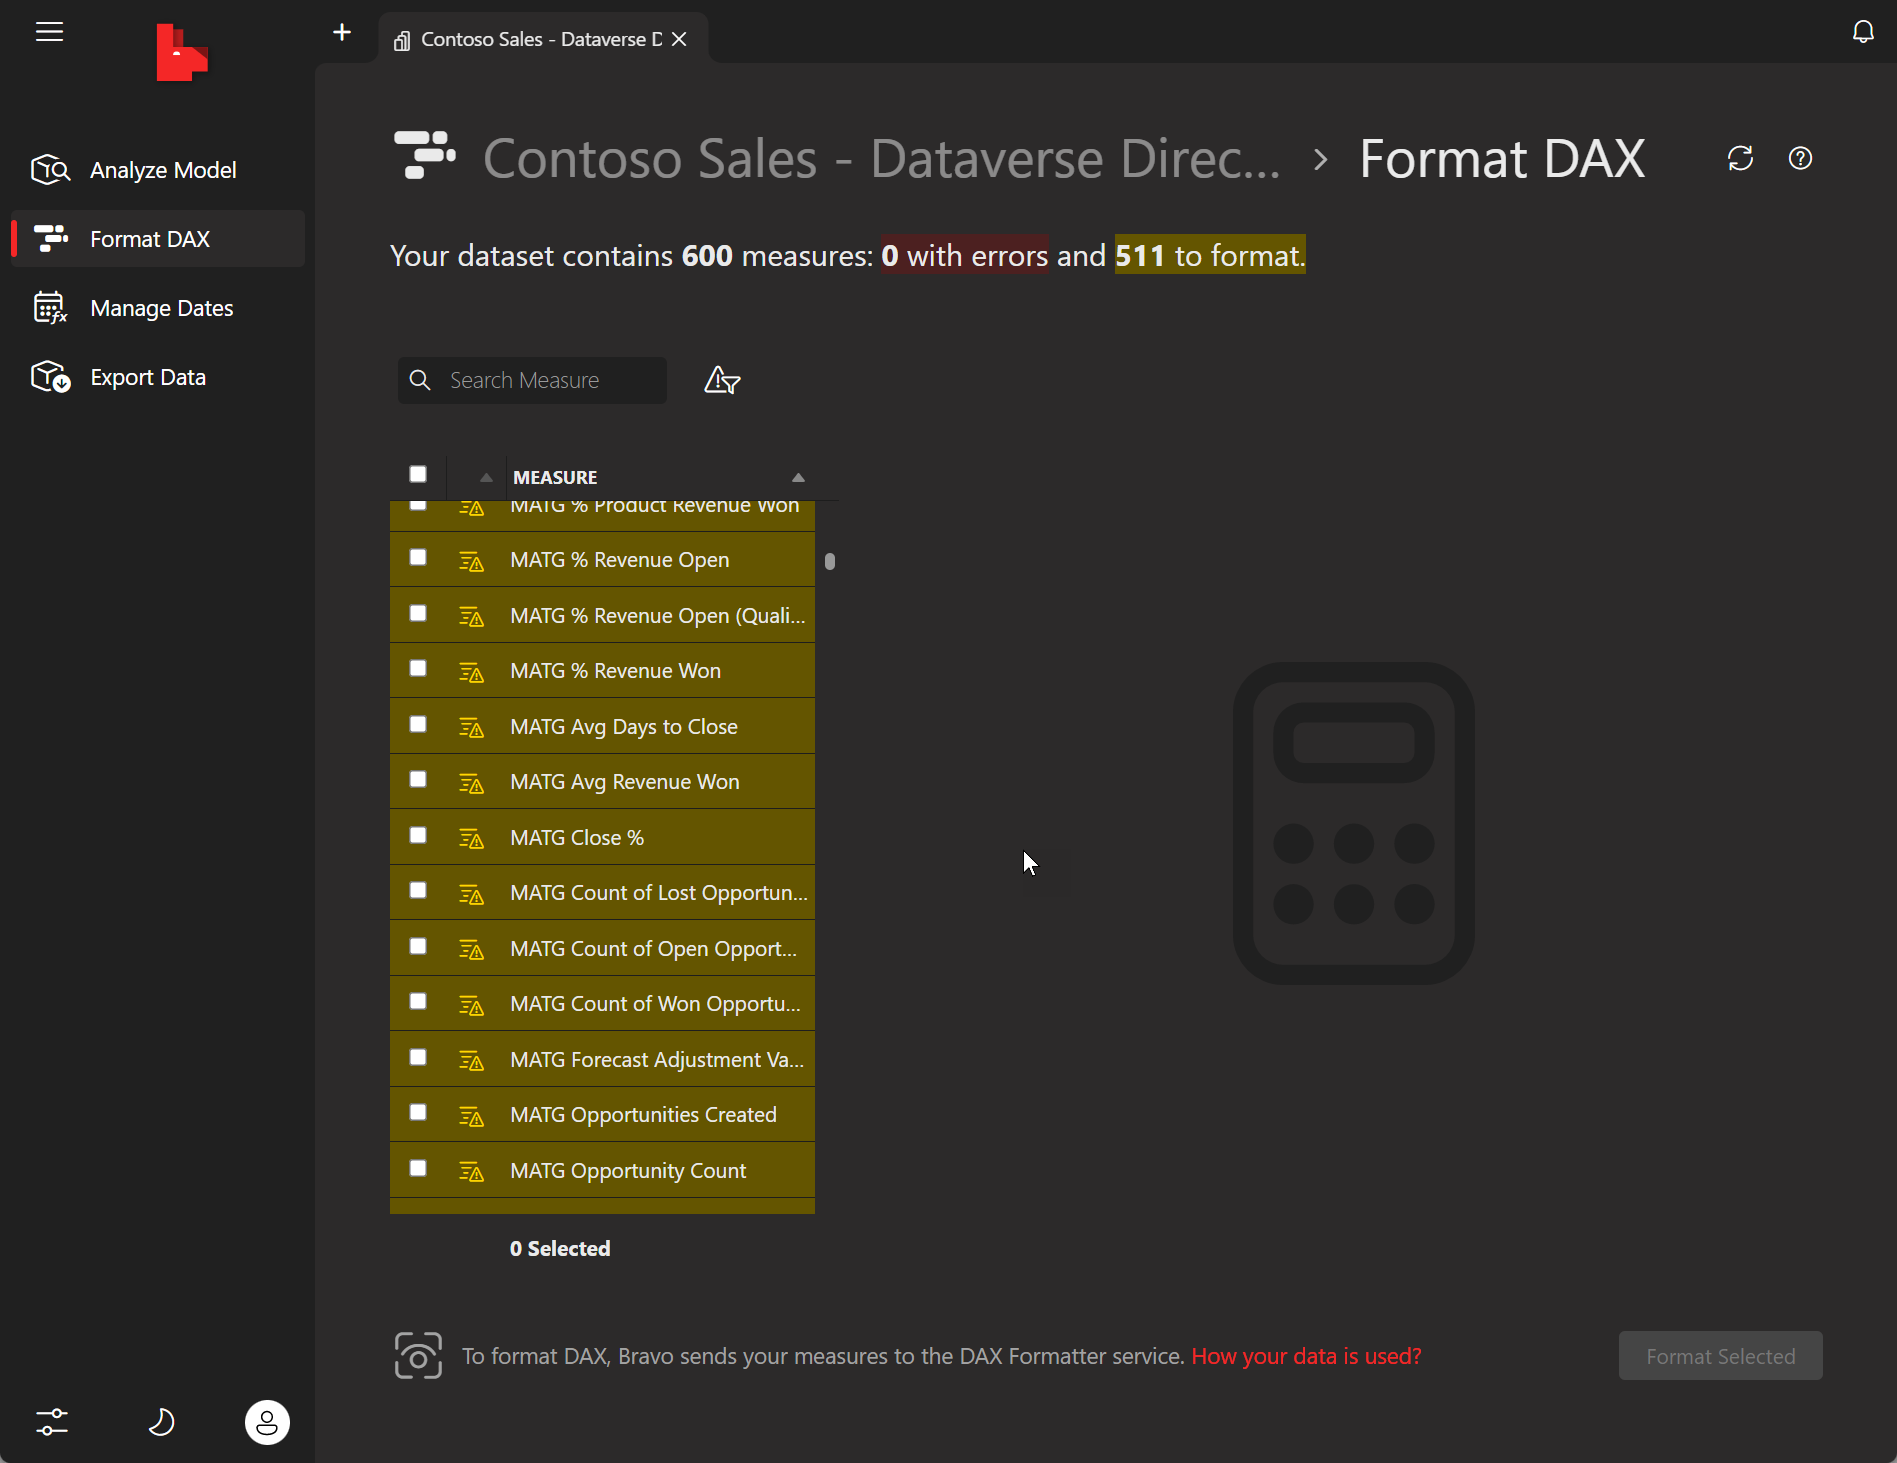The image size is (1897, 1463).
Task: Open the user account icon
Action: (x=267, y=1422)
